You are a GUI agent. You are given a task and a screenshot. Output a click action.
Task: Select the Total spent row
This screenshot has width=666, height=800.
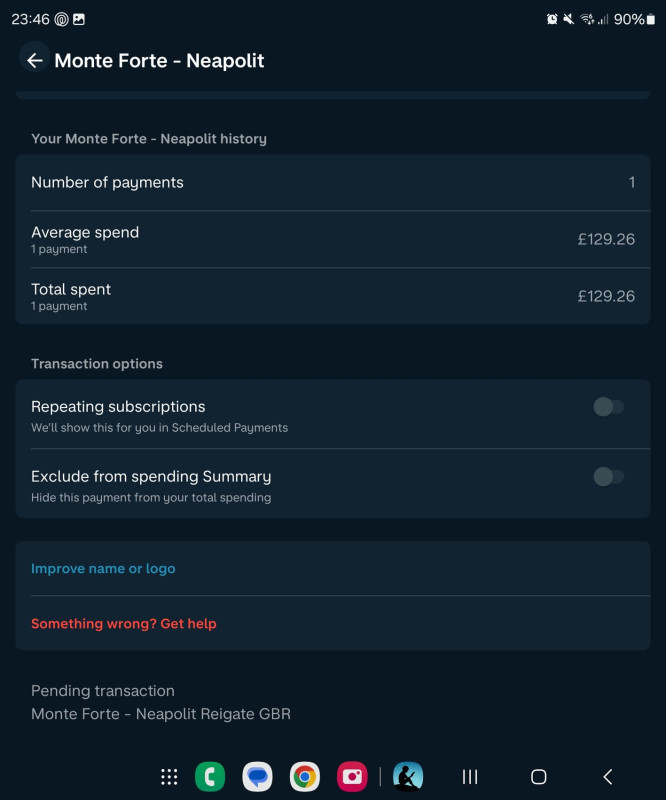(x=333, y=296)
